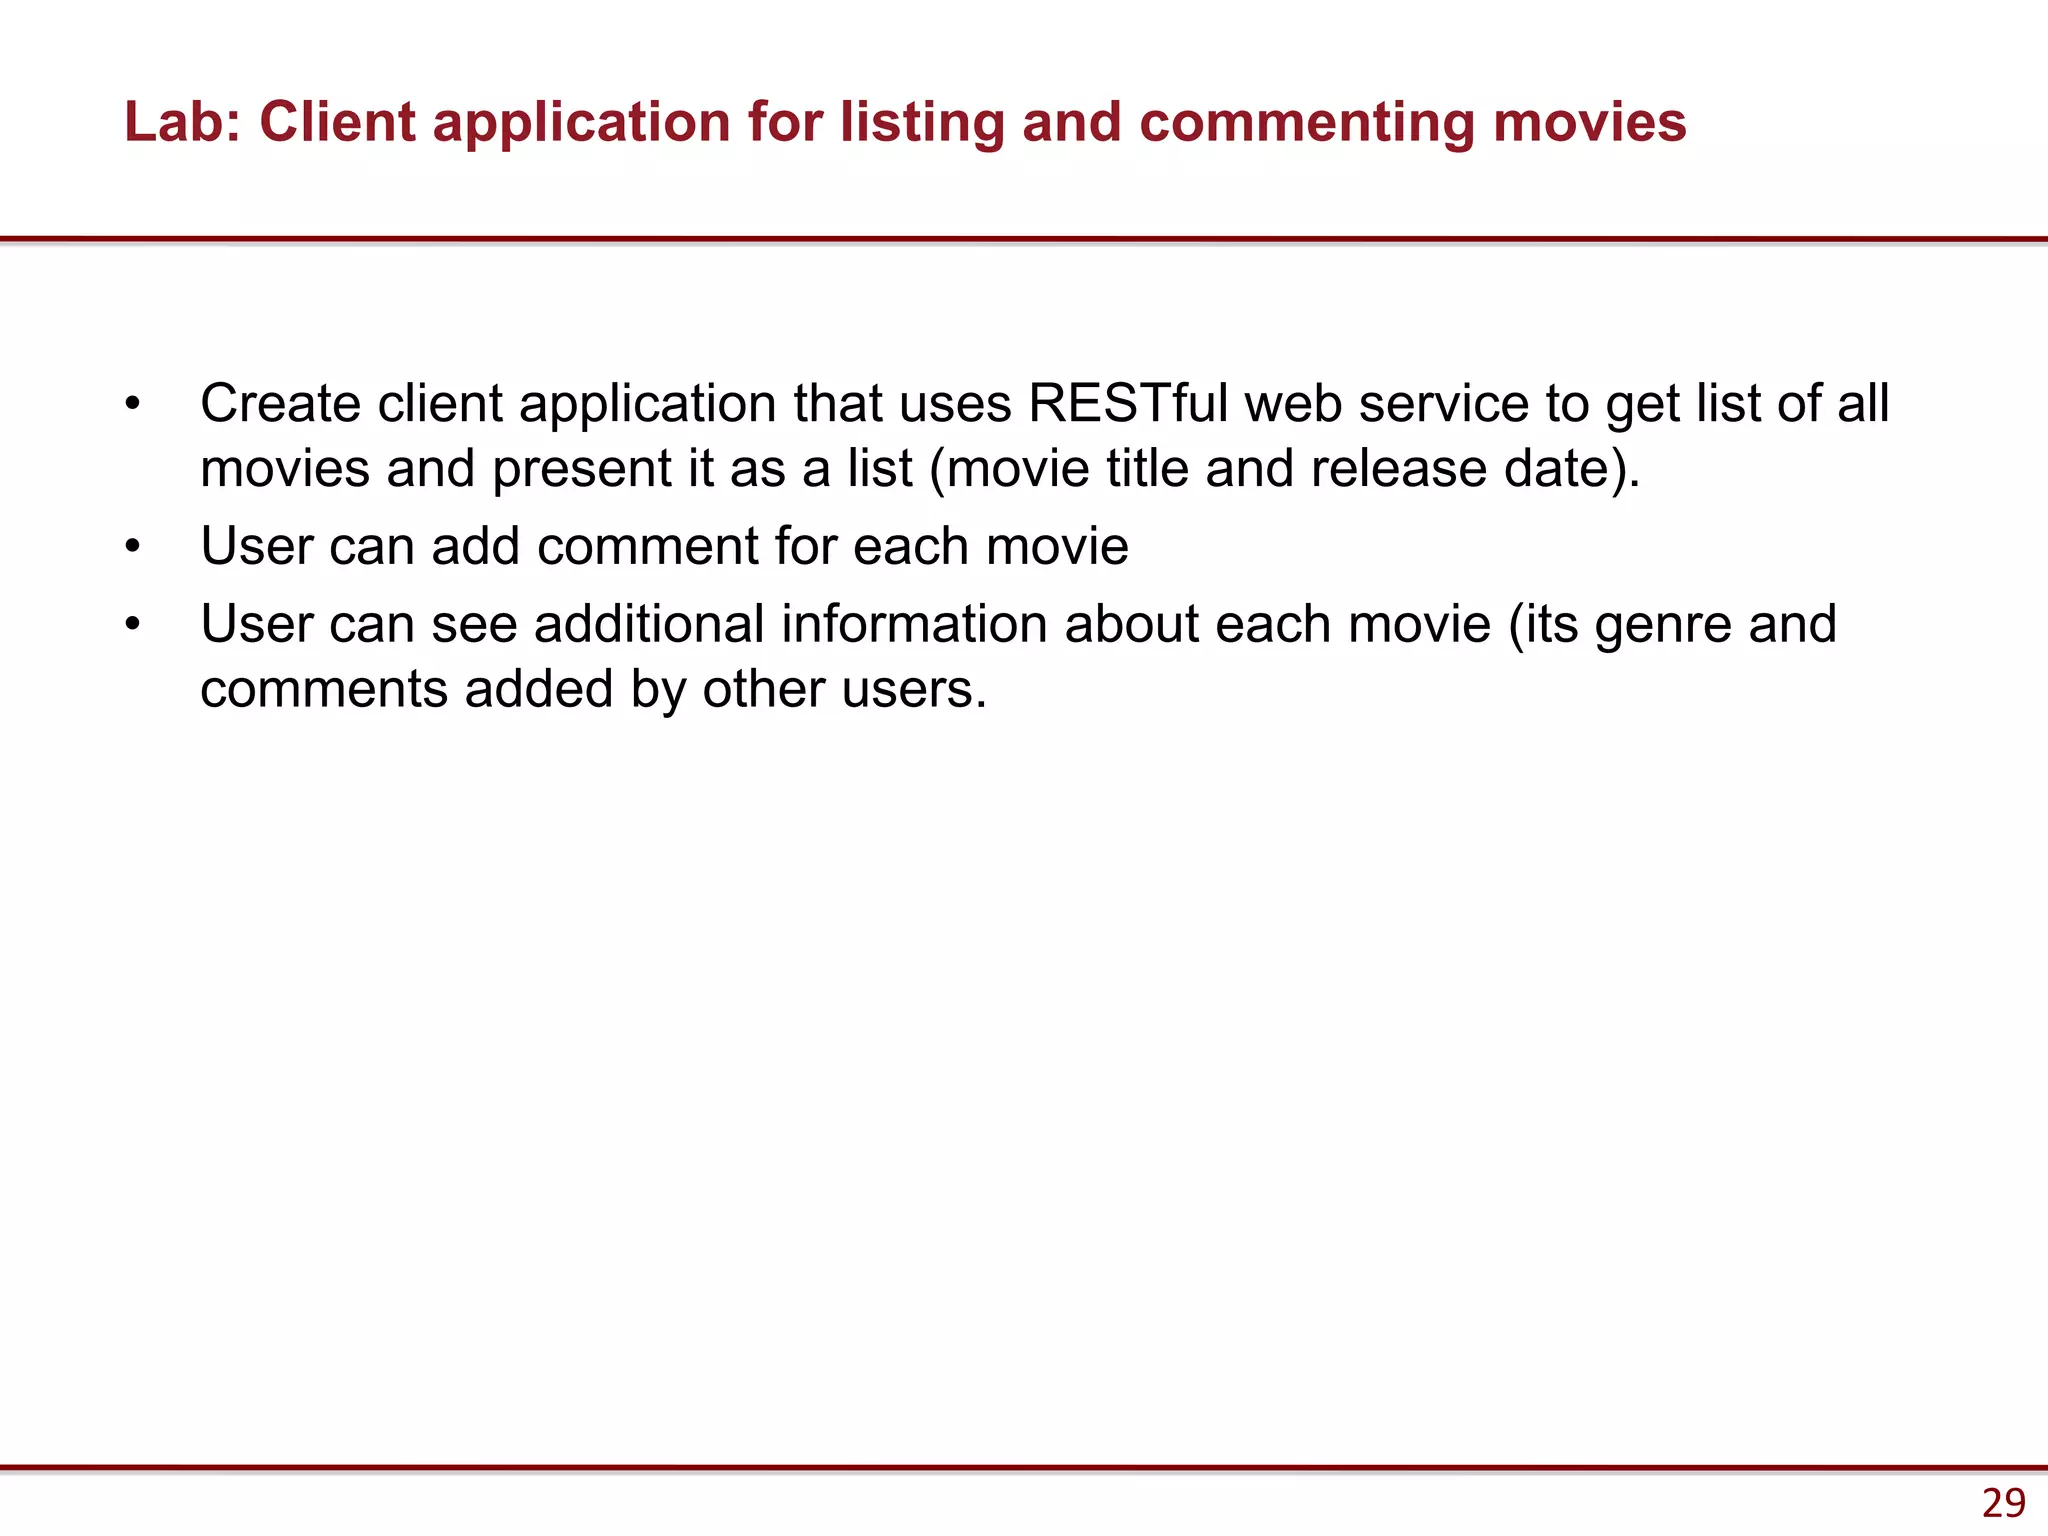Click the red footer line above page number

click(x=1024, y=1468)
